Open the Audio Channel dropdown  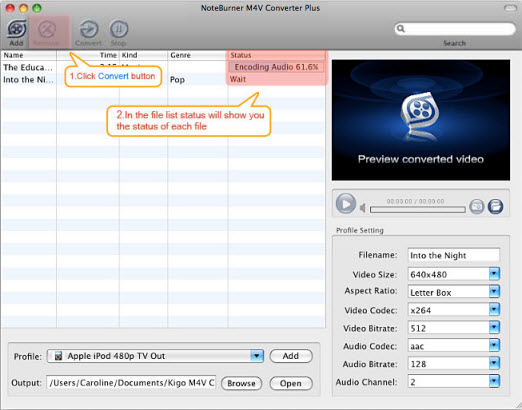[454, 382]
